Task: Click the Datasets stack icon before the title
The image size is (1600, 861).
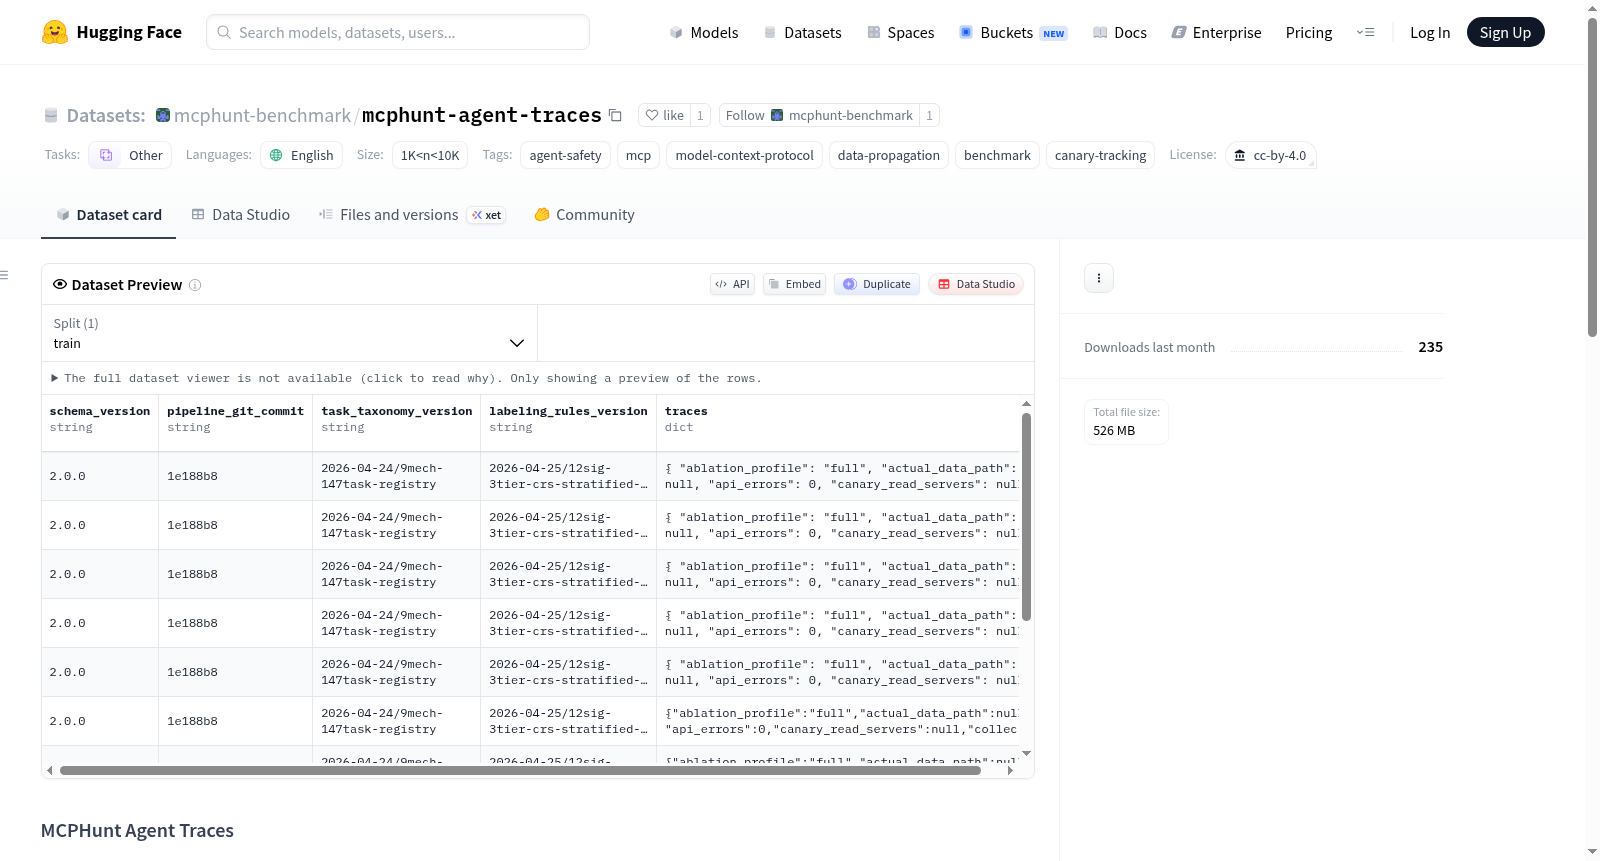Action: (51, 116)
